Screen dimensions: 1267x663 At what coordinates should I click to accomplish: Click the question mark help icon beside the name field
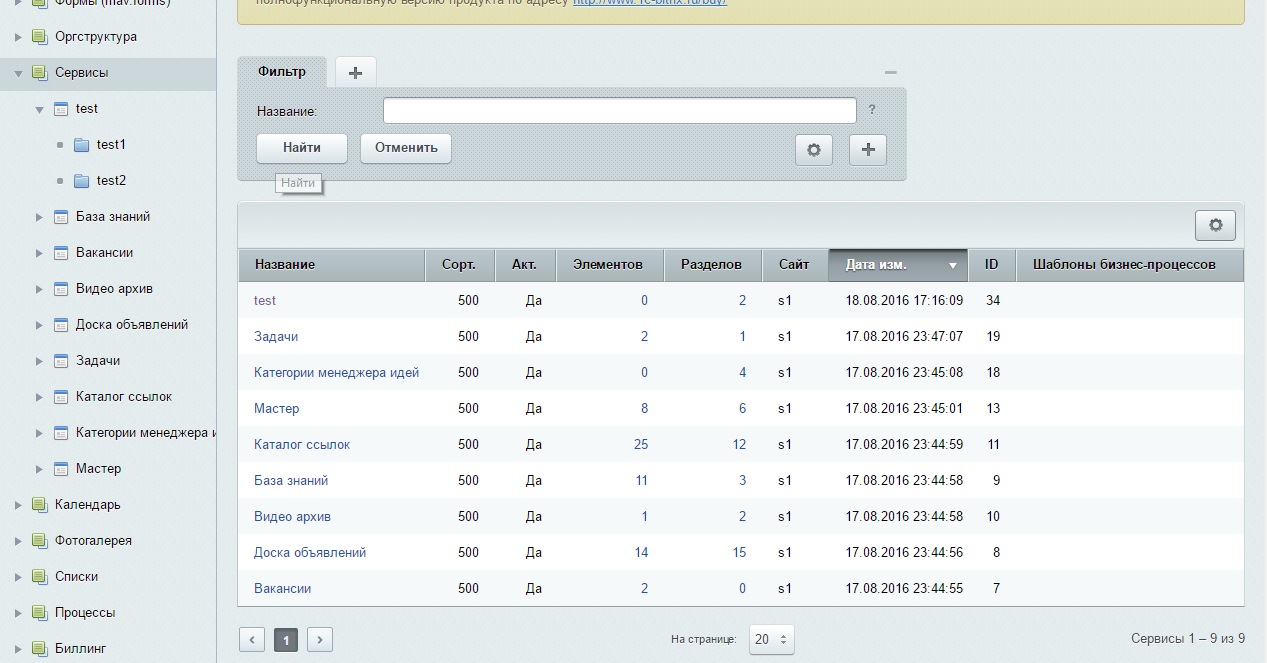(x=872, y=110)
